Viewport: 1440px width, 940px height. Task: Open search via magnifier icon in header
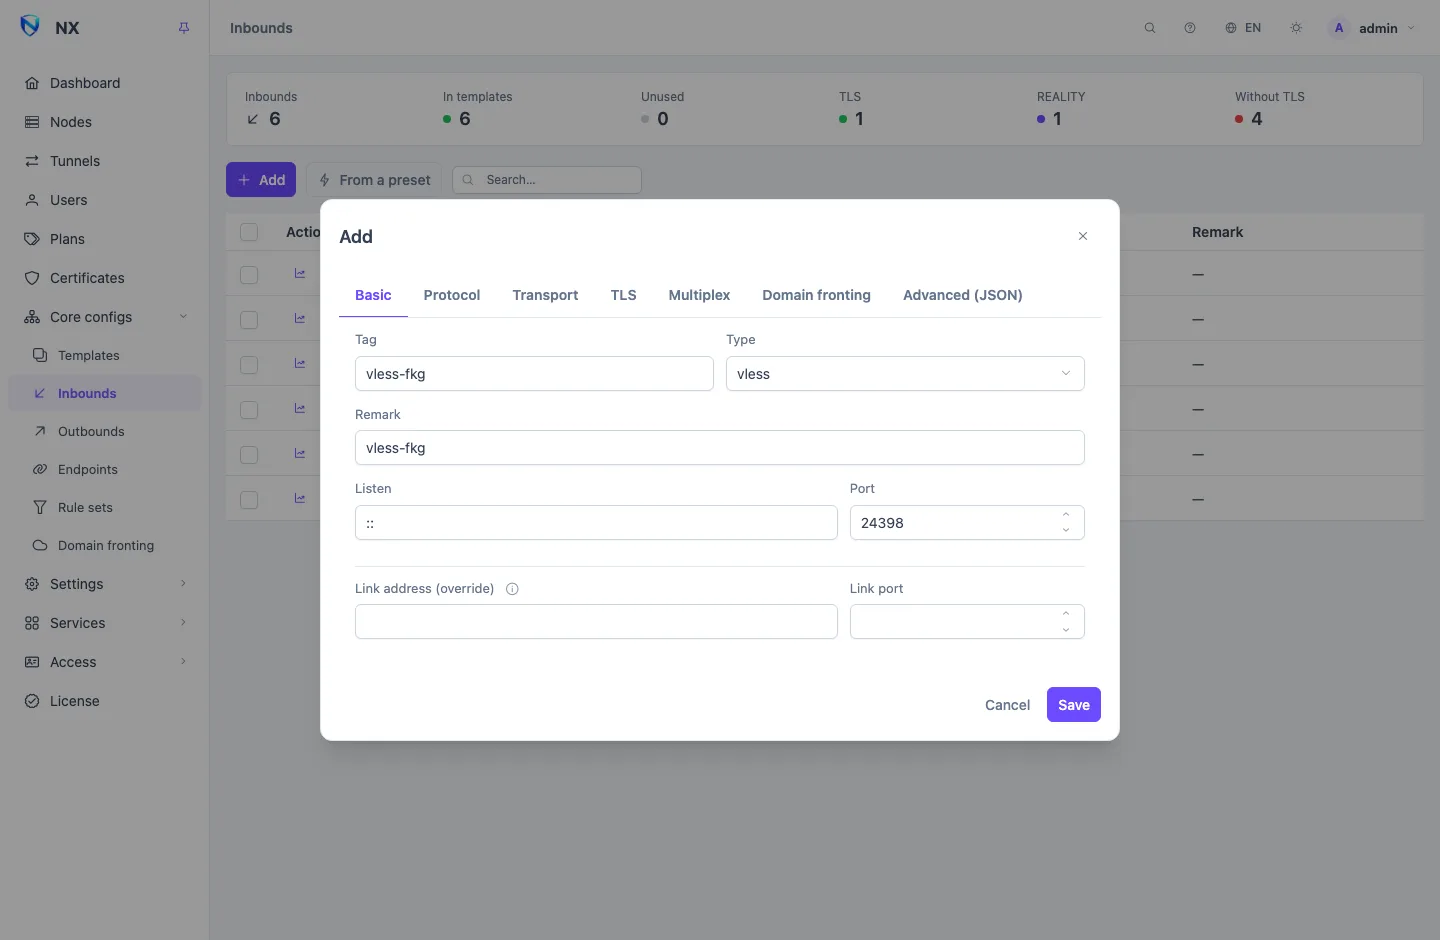click(1150, 28)
